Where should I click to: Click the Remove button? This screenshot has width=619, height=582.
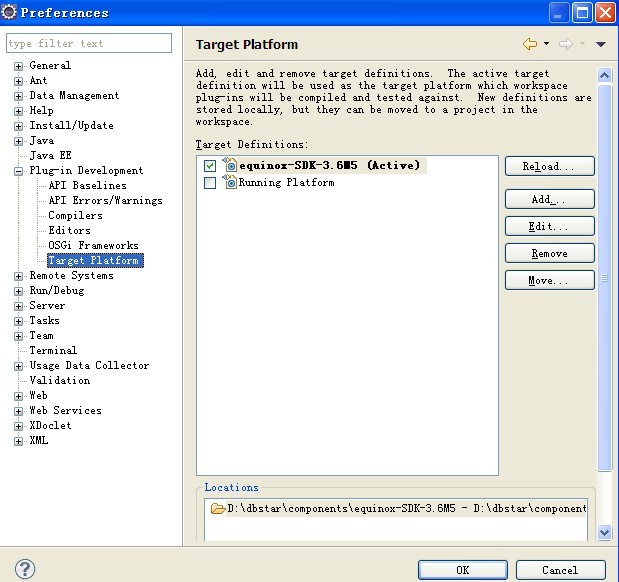pyautogui.click(x=550, y=253)
